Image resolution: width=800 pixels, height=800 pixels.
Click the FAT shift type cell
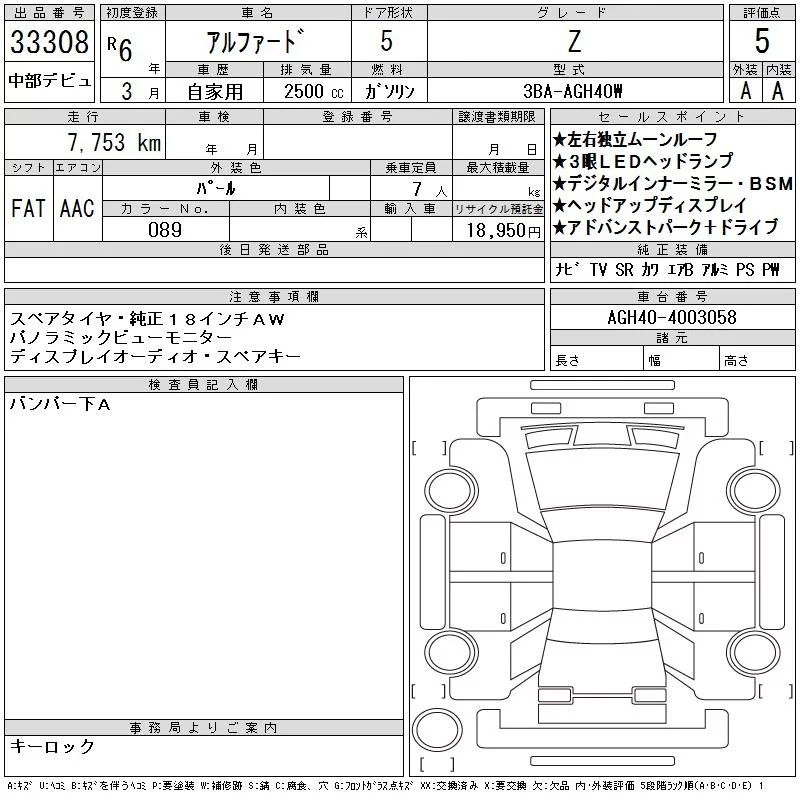click(29, 208)
